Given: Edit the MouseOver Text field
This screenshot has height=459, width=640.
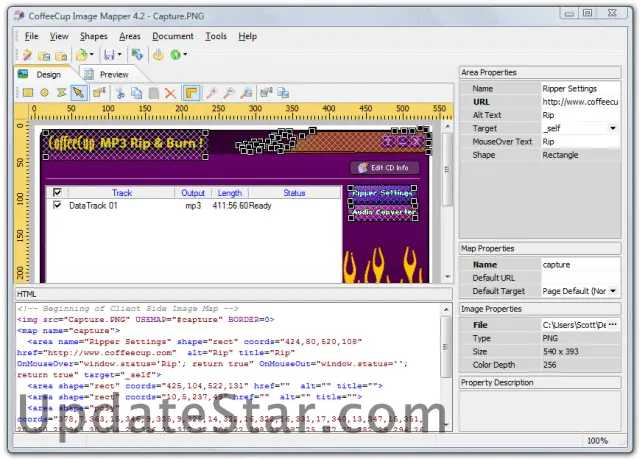Looking at the screenshot, I should [580, 142].
